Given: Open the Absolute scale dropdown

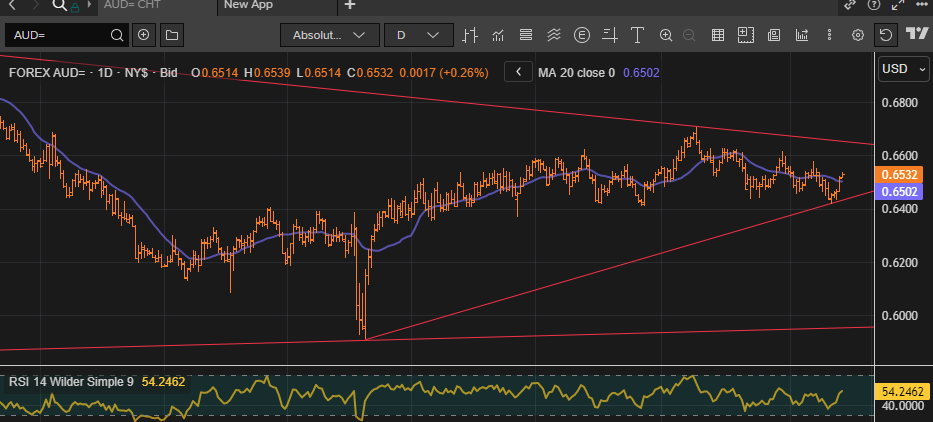Looking at the screenshot, I should pyautogui.click(x=329, y=36).
